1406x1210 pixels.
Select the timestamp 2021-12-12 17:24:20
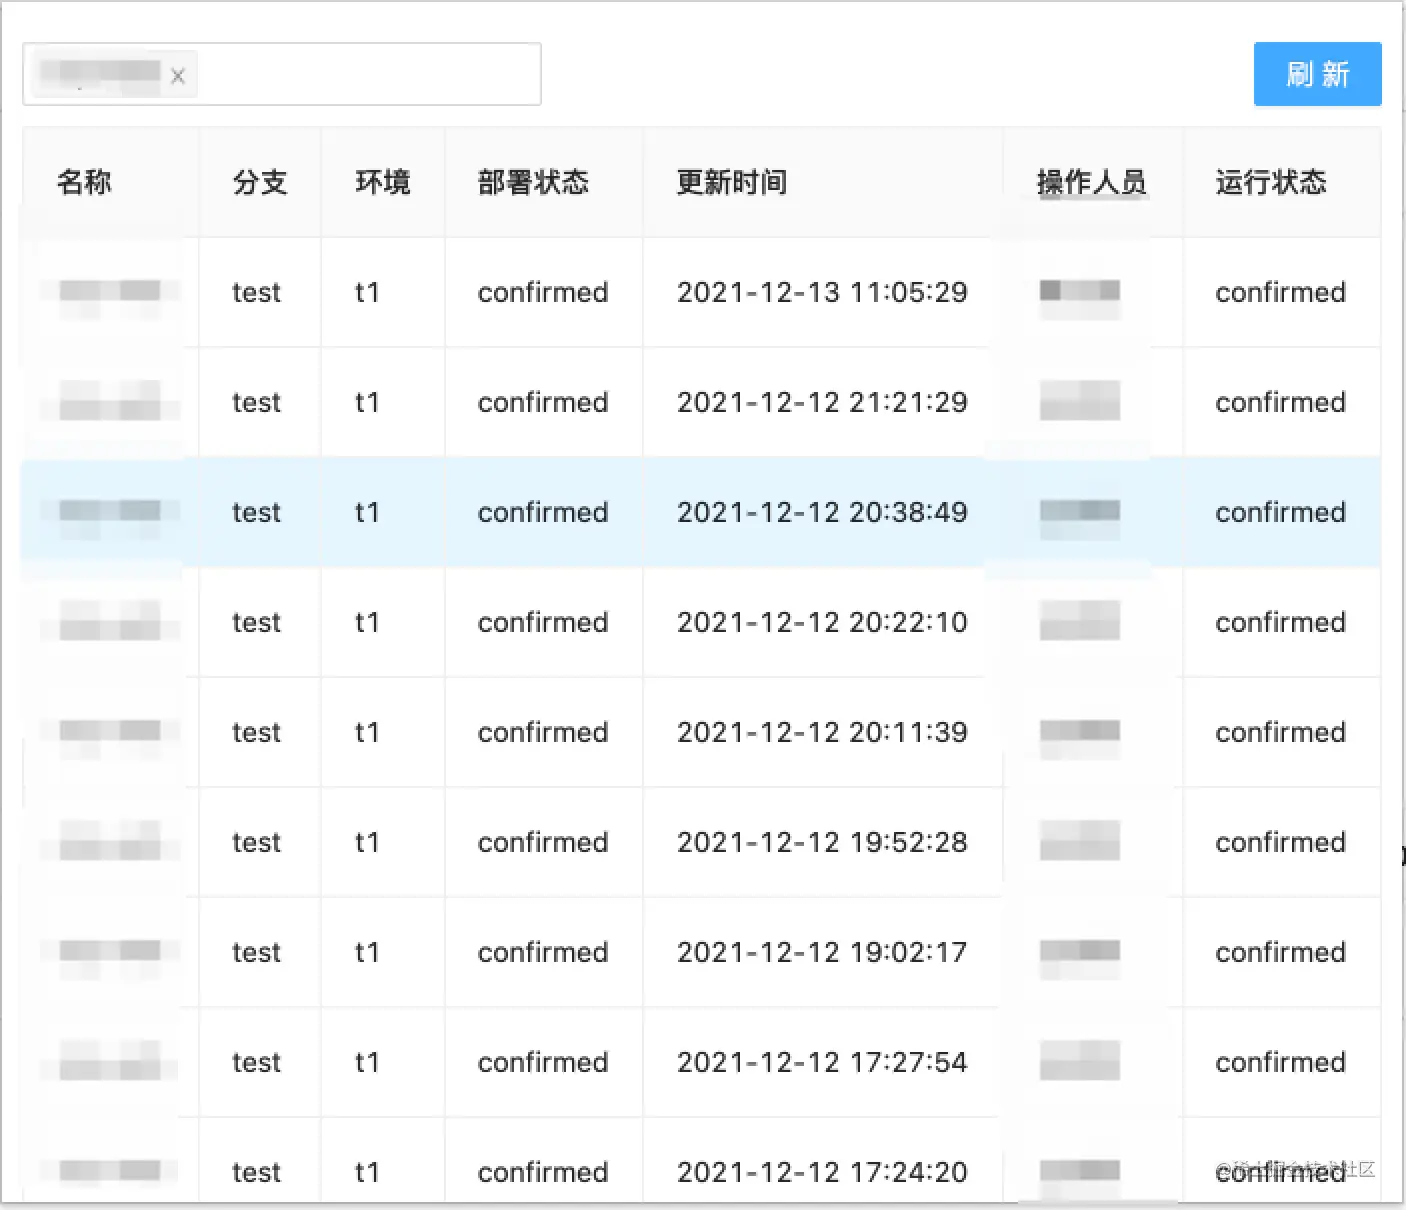[822, 1172]
